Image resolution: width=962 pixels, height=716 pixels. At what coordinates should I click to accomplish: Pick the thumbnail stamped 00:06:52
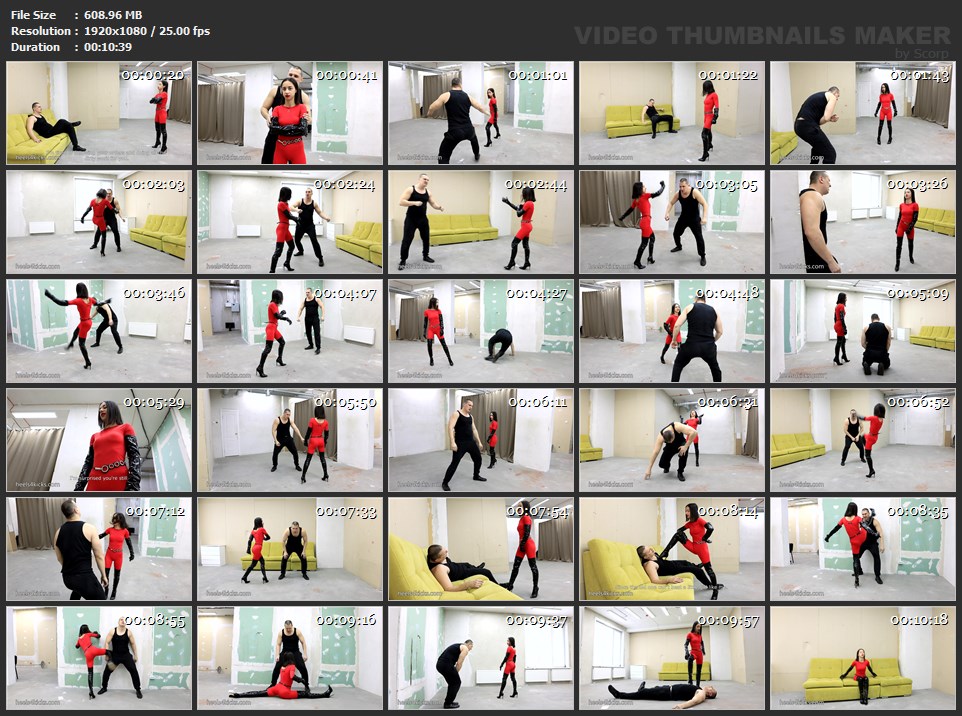point(863,440)
